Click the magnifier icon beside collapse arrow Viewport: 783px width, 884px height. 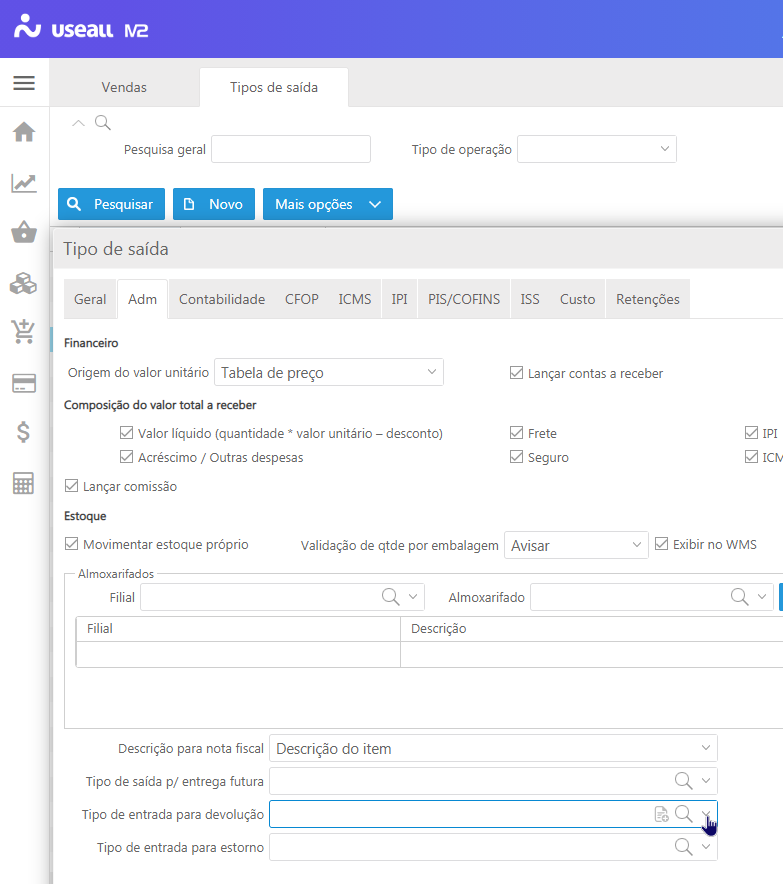click(x=103, y=122)
